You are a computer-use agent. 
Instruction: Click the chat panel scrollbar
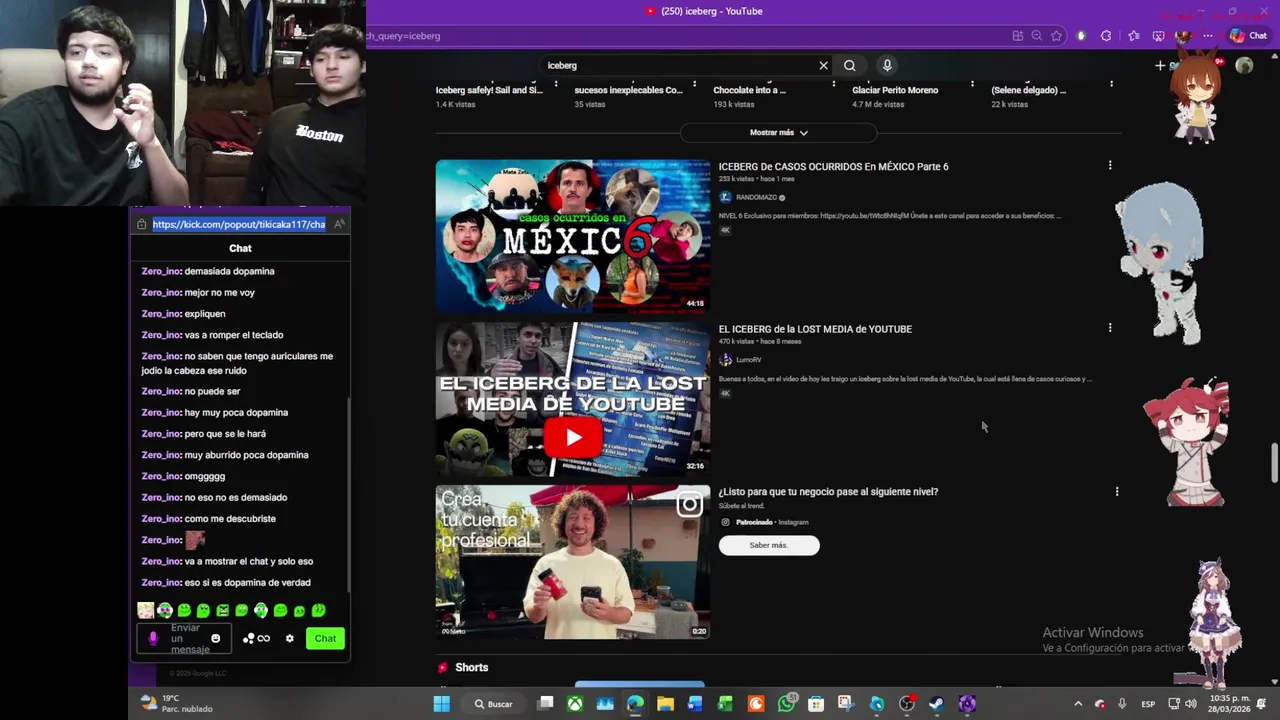pos(348,495)
